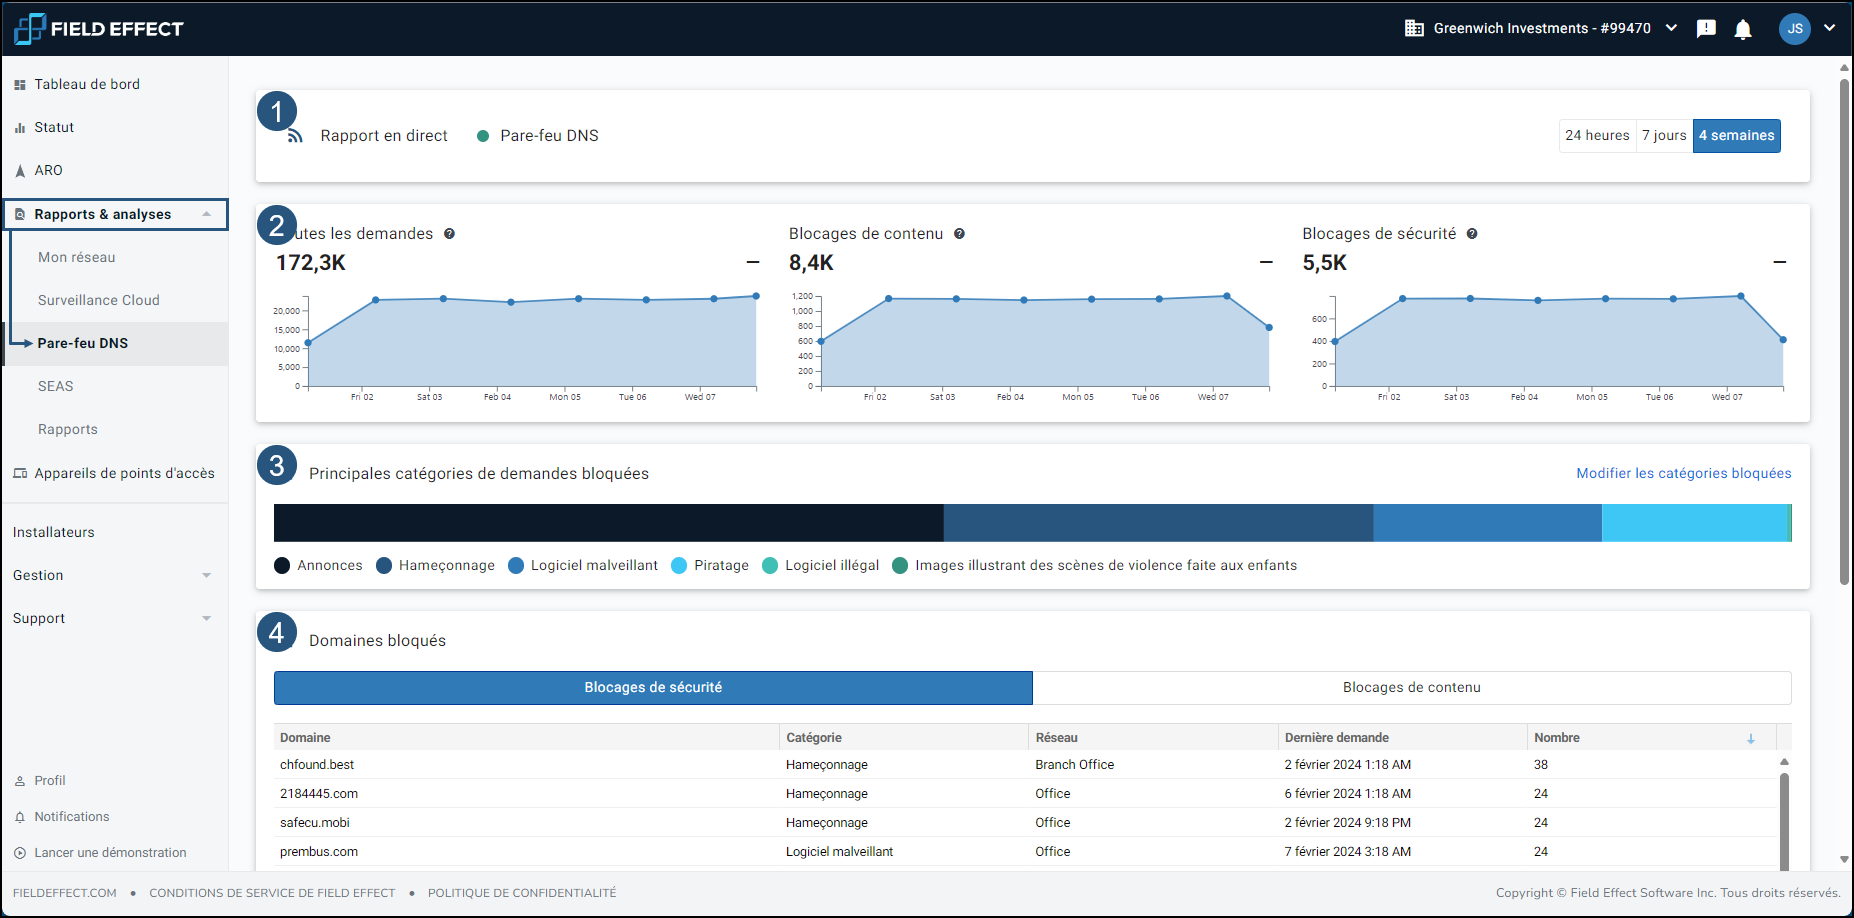Screen dimensions: 1854x918
Task: Click the Rapport en direct feed icon
Action: (295, 136)
